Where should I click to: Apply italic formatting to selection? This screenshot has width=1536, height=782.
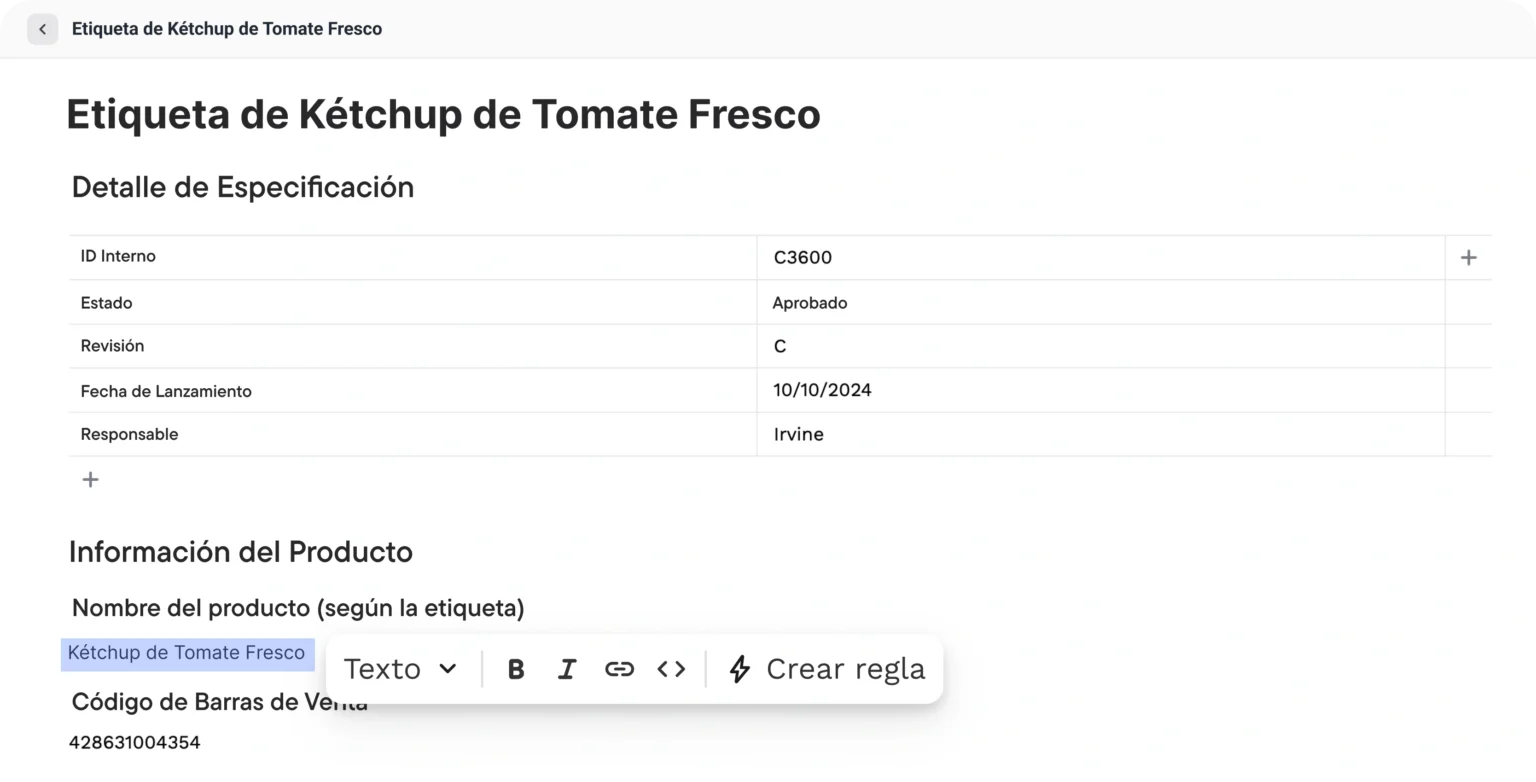567,669
